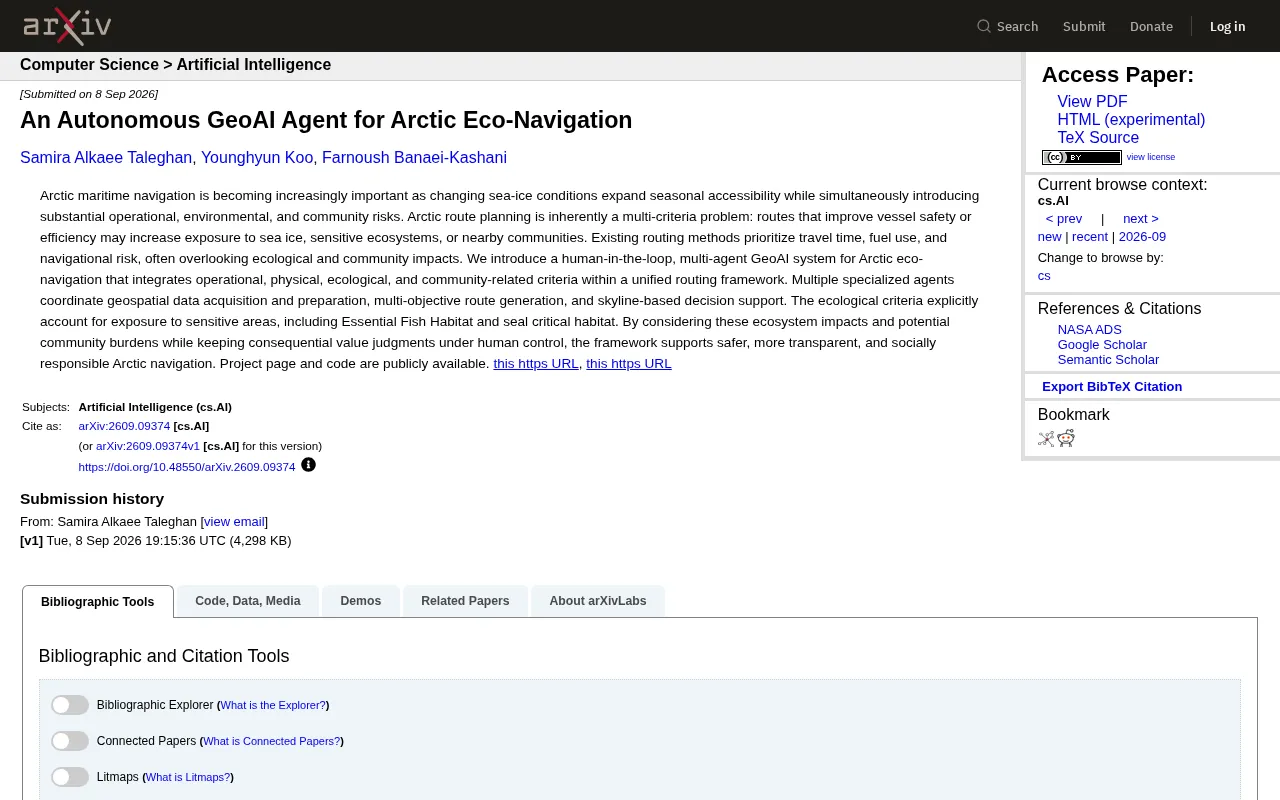Screen dimensions: 1280x800
Task: Change browse context to cs
Action: 1044,276
